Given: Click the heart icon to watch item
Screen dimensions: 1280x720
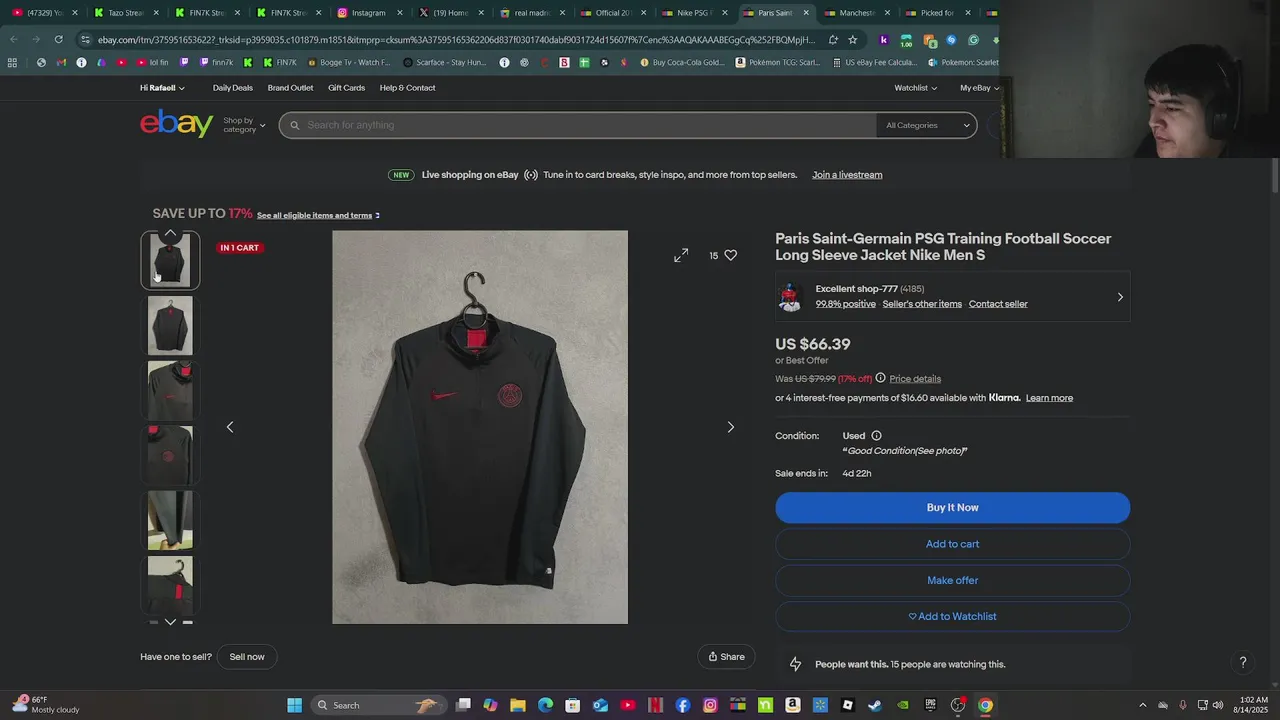Looking at the screenshot, I should (x=731, y=256).
